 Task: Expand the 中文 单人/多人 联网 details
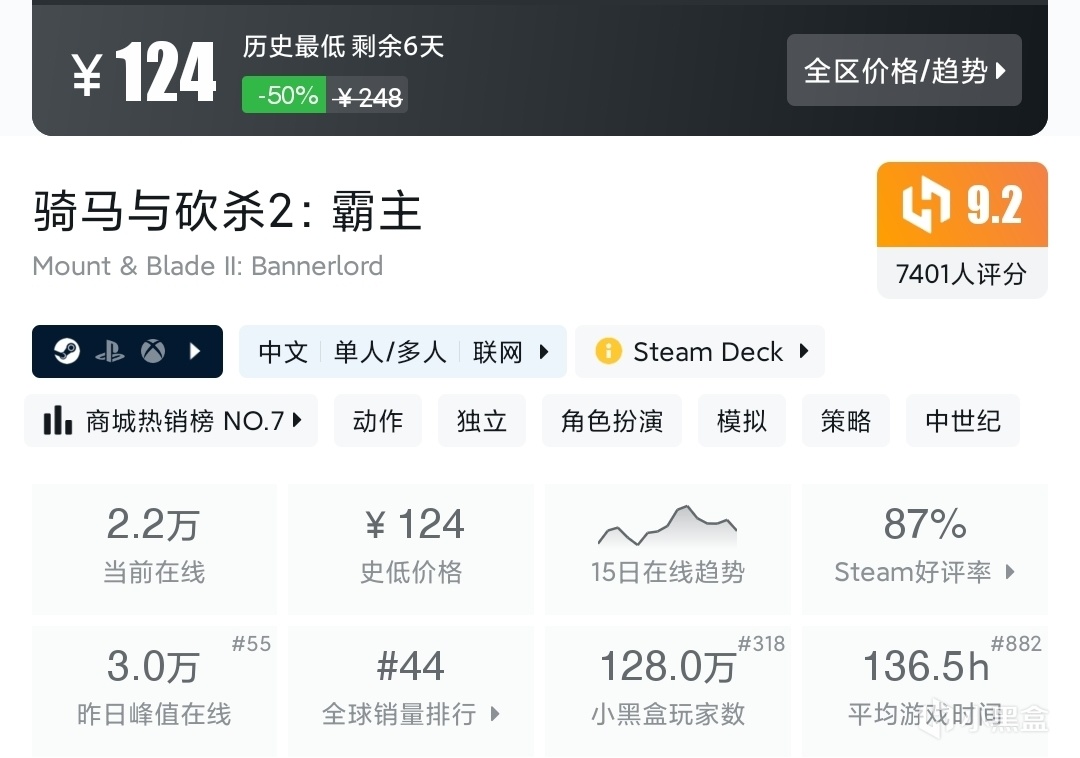[x=402, y=352]
